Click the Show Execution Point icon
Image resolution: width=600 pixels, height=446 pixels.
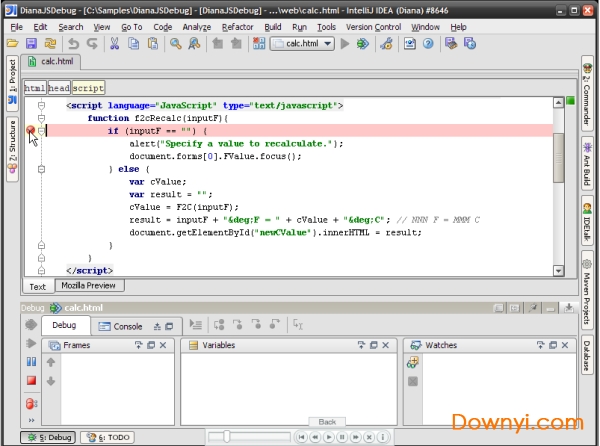[196, 325]
